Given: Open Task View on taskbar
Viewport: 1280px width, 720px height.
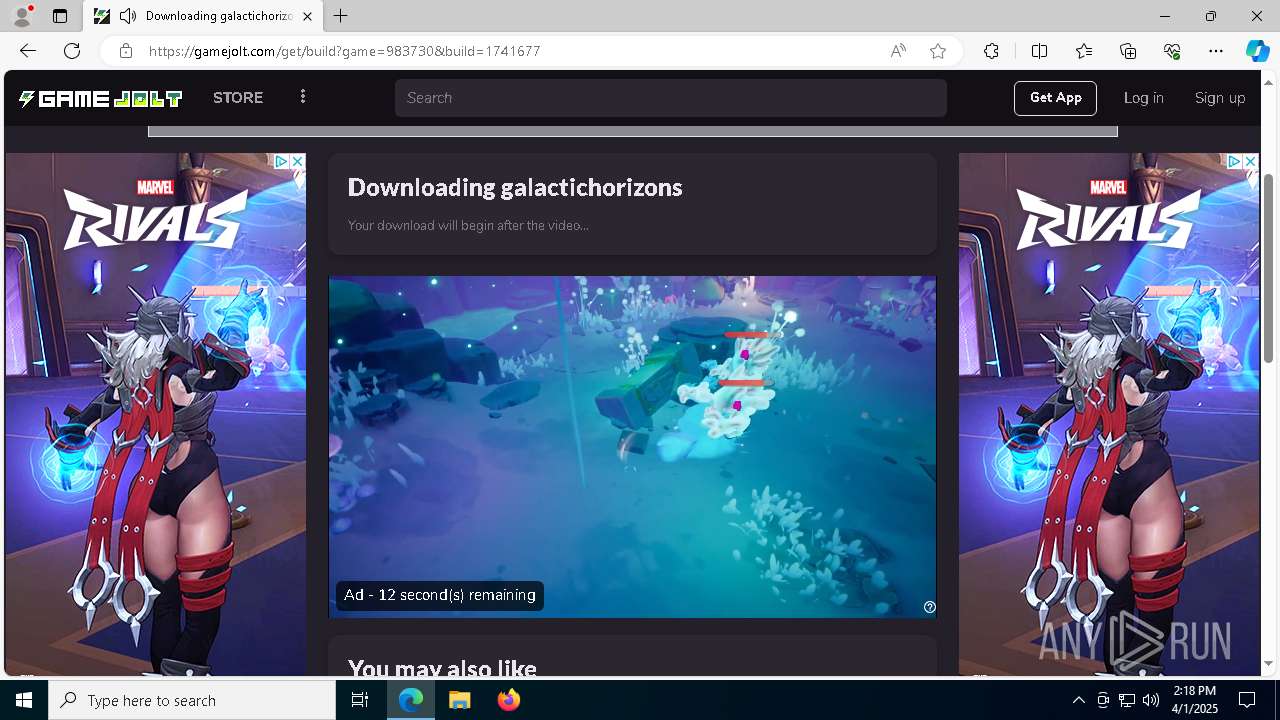Looking at the screenshot, I should [x=360, y=700].
